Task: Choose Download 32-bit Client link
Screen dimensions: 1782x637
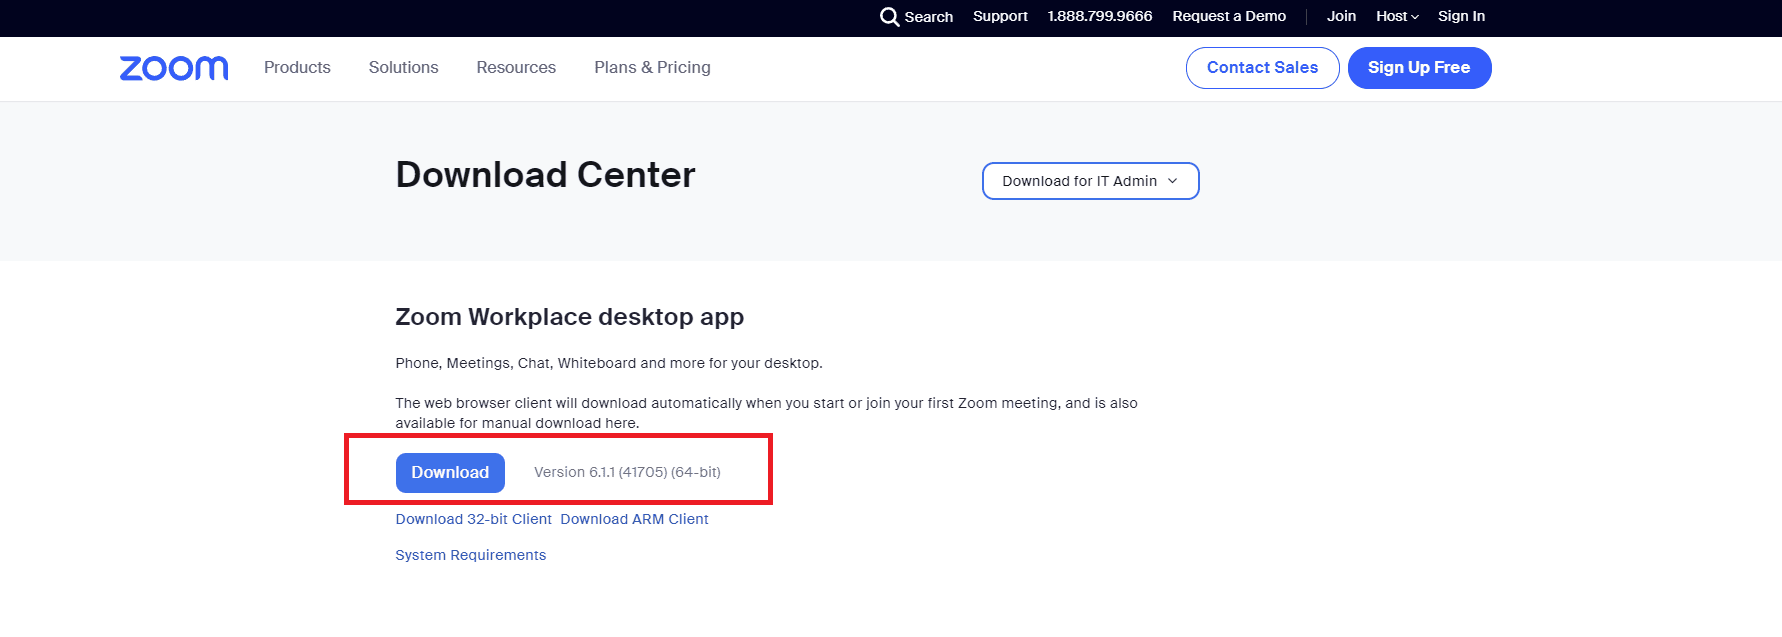Action: (473, 519)
